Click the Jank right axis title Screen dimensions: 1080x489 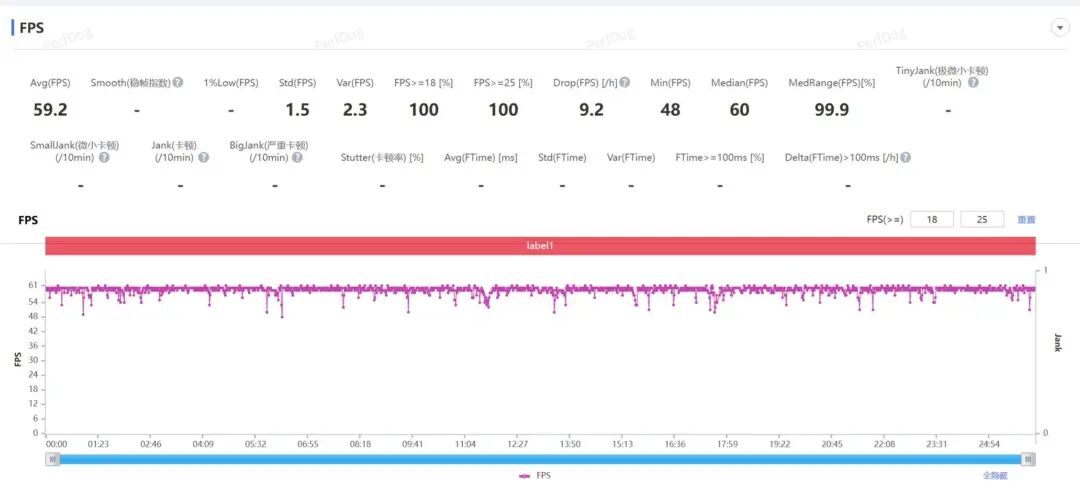point(1057,342)
